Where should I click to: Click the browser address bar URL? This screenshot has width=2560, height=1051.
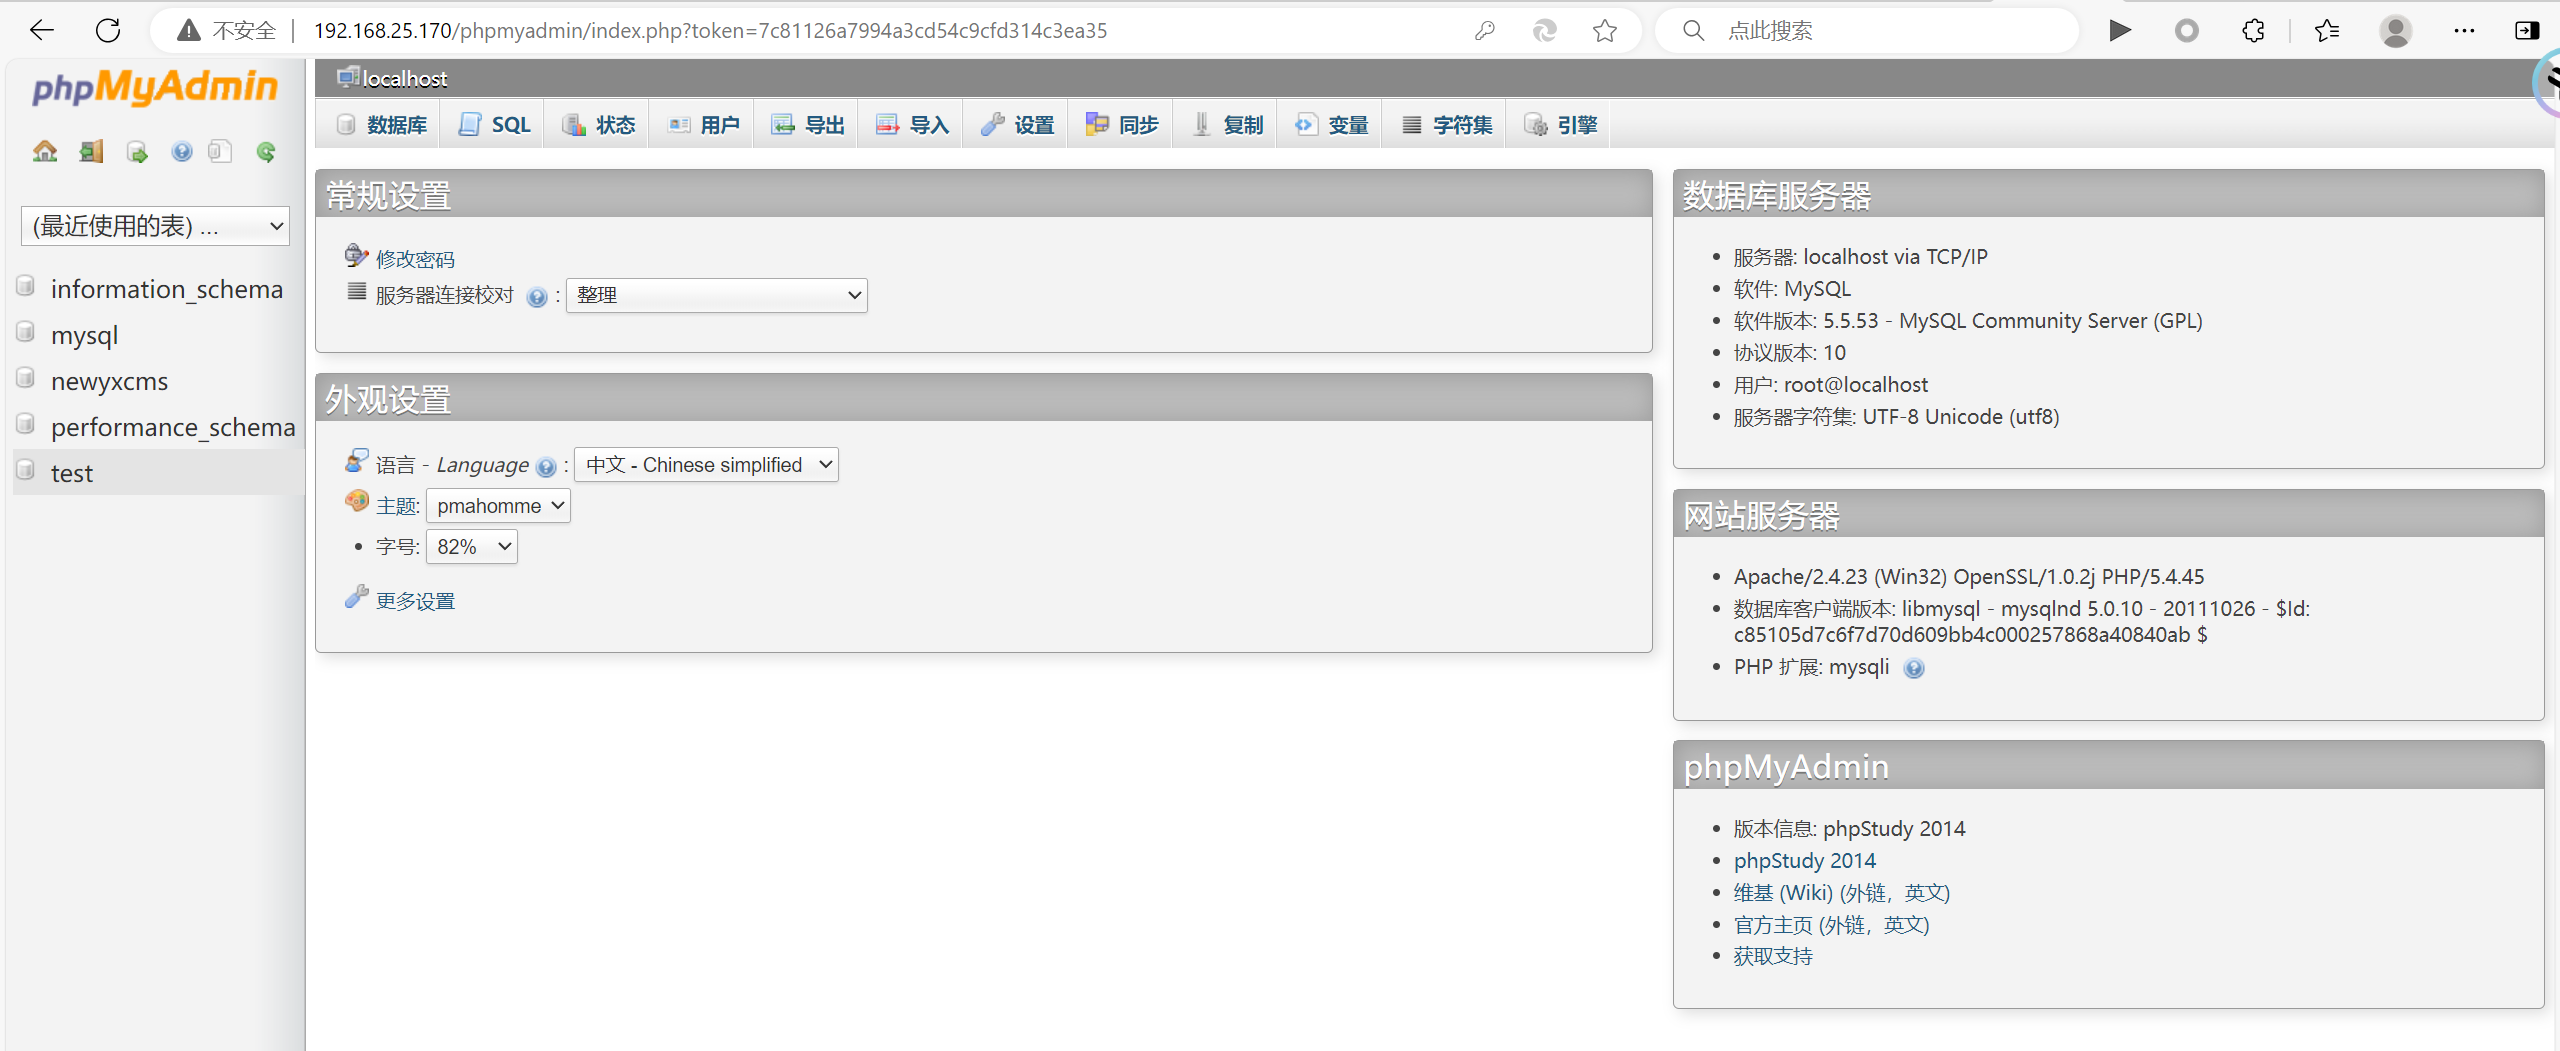(x=710, y=31)
